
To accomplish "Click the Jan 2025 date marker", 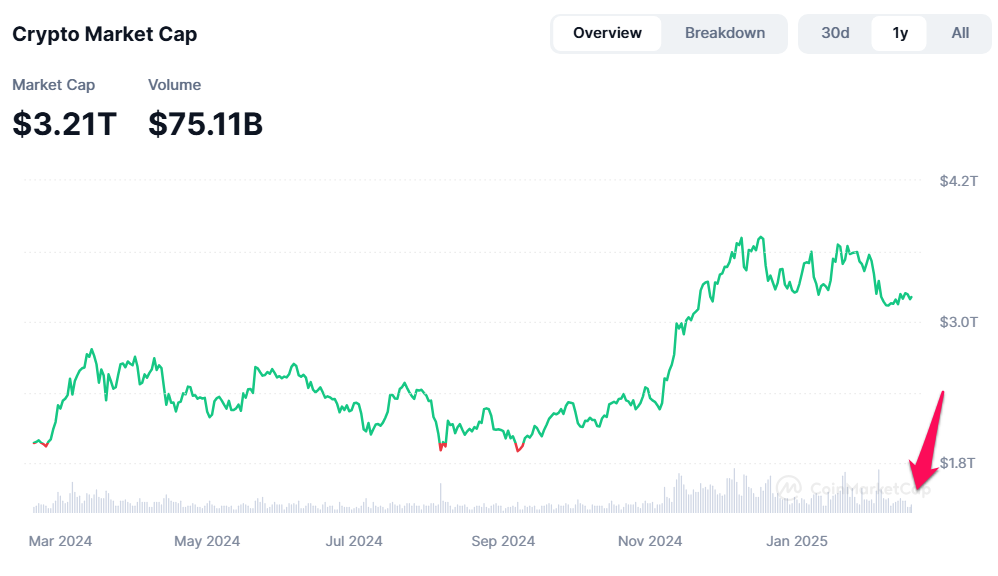I will pyautogui.click(x=796, y=541).
